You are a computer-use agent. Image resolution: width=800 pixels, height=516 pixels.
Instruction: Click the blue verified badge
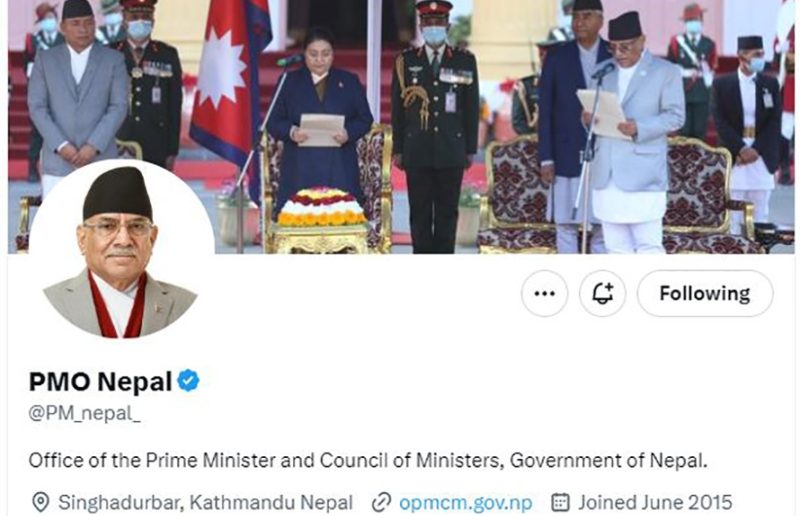[x=188, y=381]
